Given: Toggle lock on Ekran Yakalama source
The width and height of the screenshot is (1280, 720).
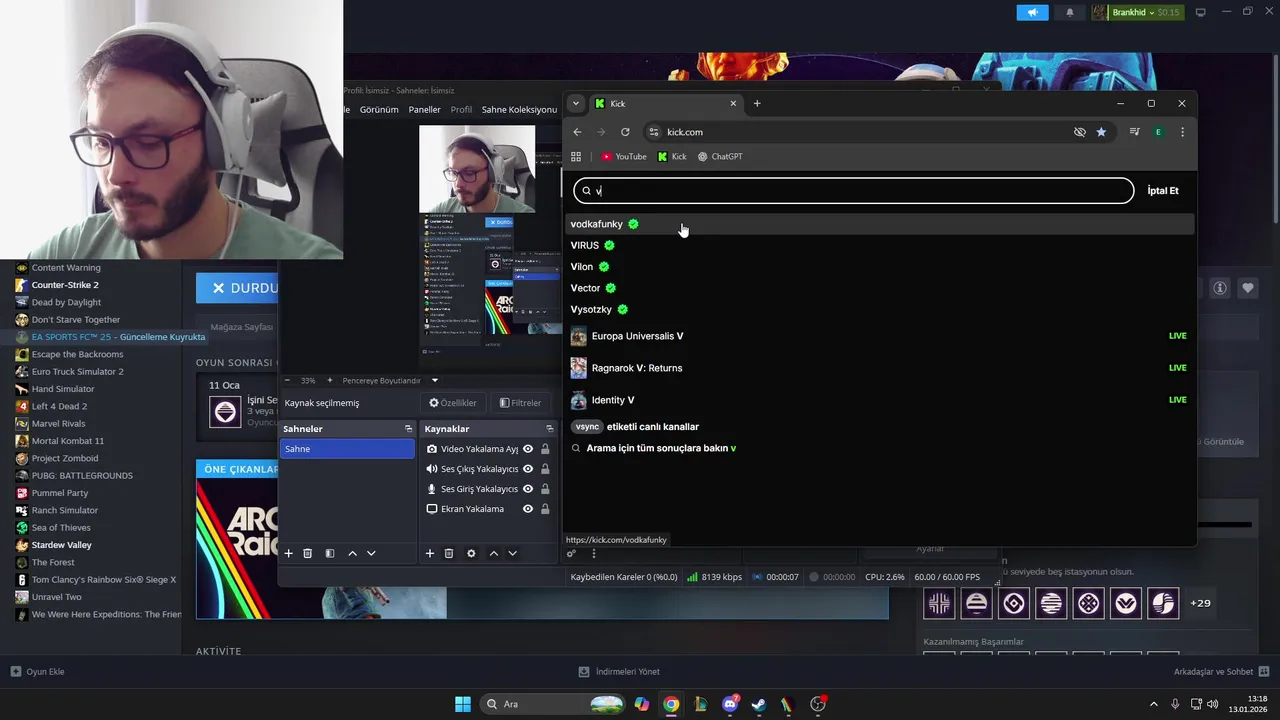Looking at the screenshot, I should coord(545,509).
